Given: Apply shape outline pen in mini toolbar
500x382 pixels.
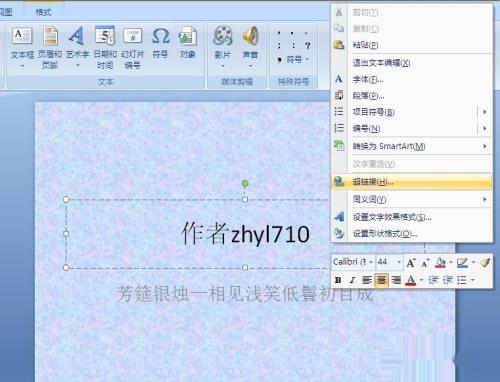Looking at the screenshot, I should (462, 263).
